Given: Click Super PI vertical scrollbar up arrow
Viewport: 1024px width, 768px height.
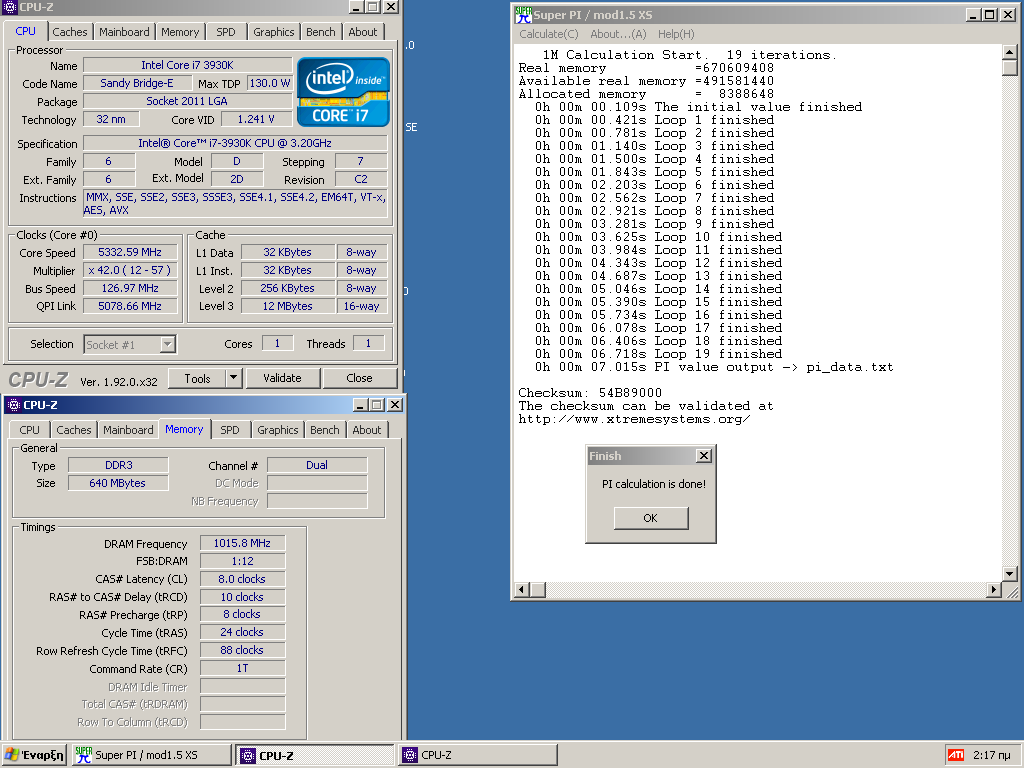Looking at the screenshot, I should (1009, 52).
